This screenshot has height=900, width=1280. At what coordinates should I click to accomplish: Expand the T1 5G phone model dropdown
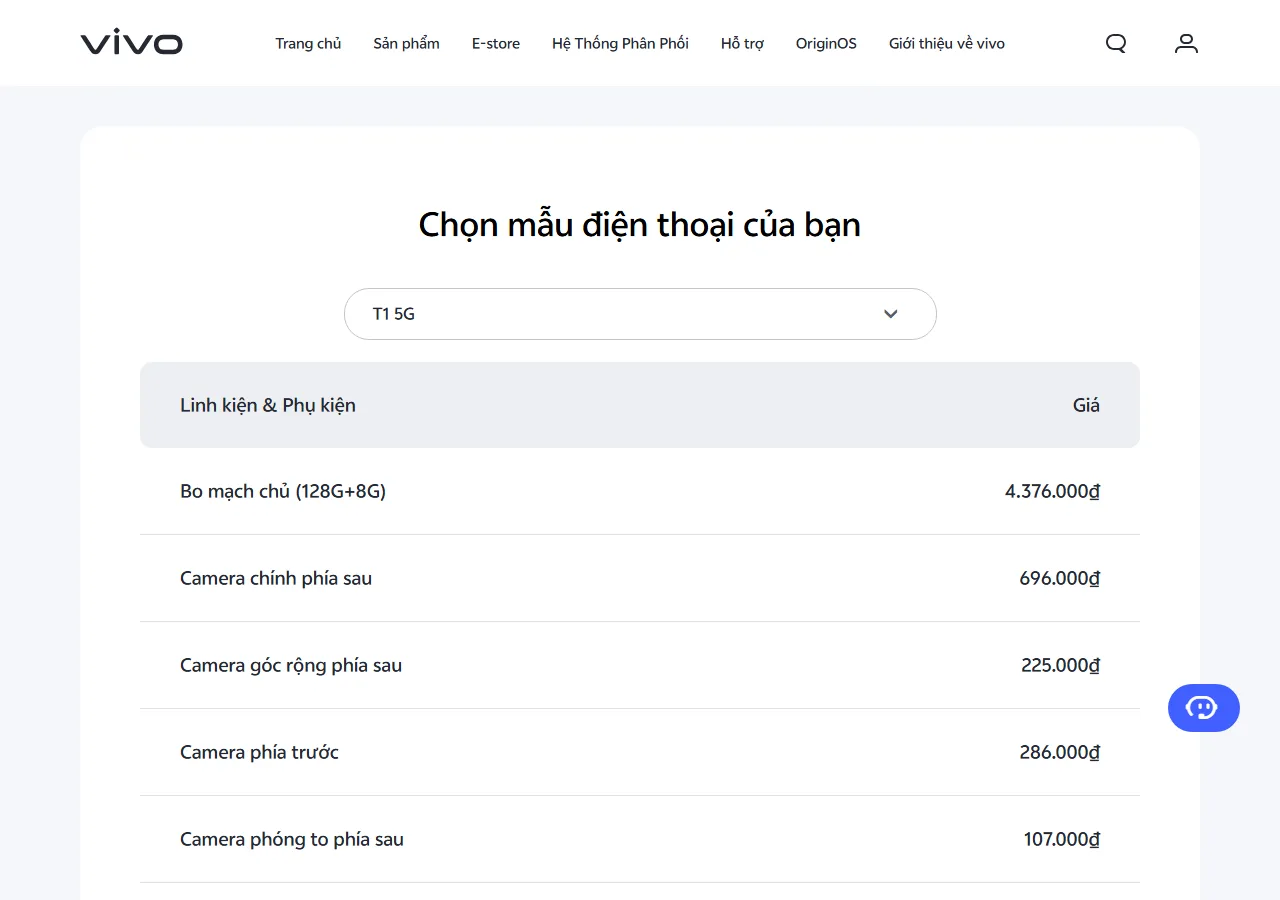point(640,314)
